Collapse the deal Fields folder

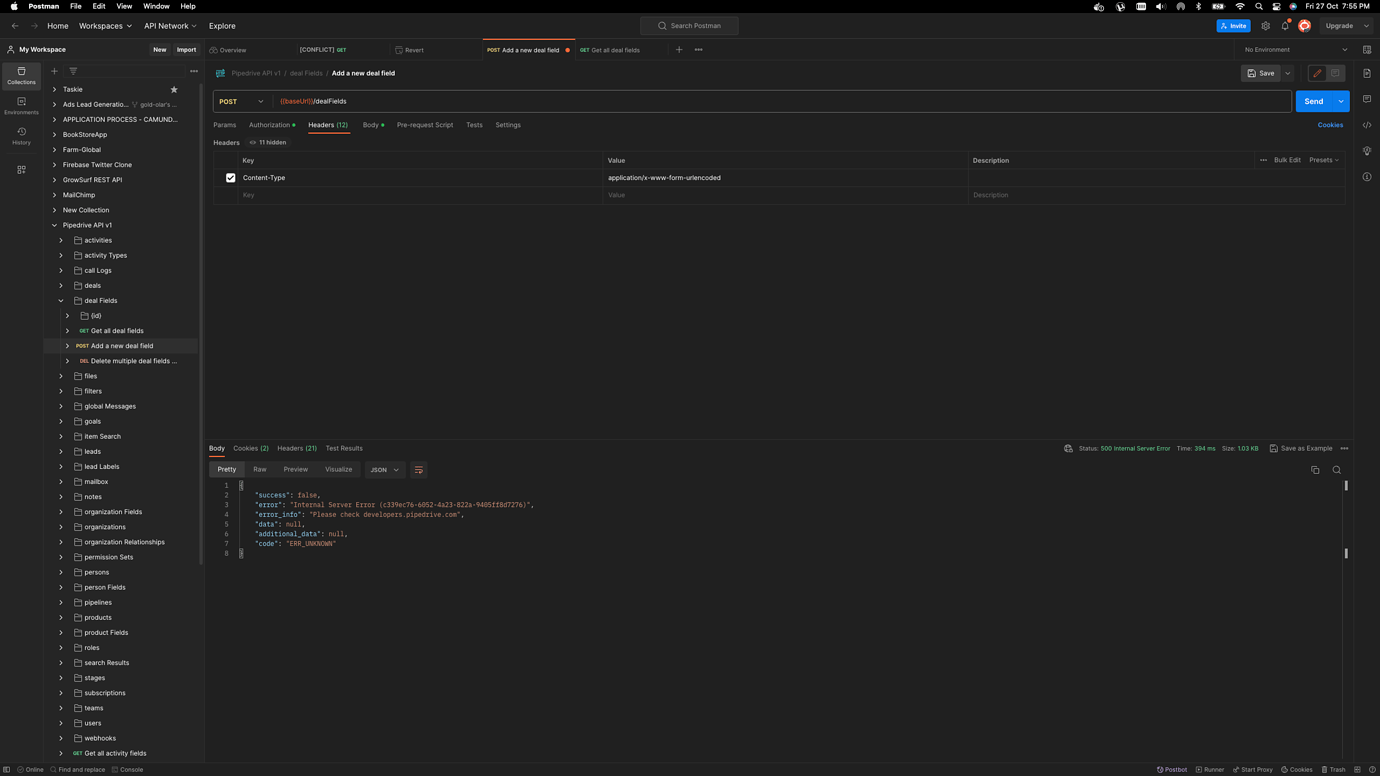click(x=61, y=300)
